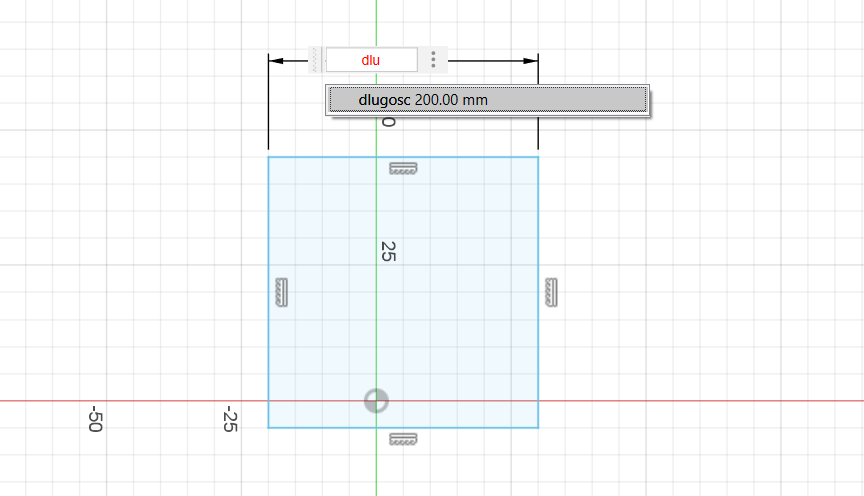Click the -50 axis label
The height and width of the screenshot is (496, 864).
tap(95, 419)
